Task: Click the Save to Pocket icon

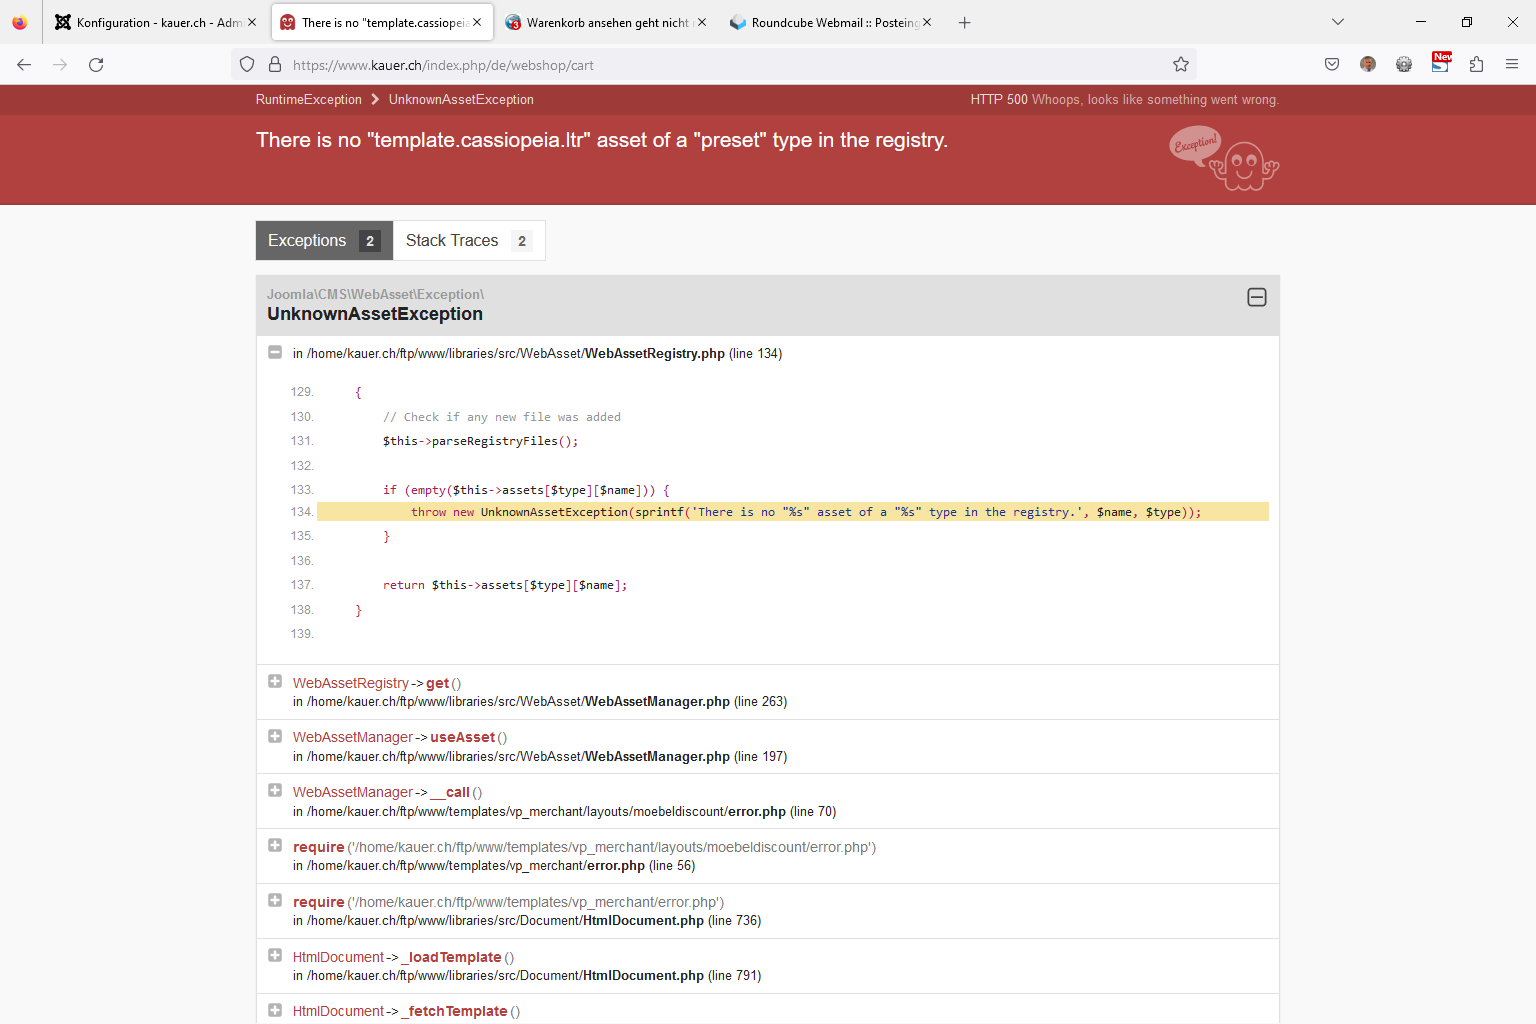Action: [1332, 65]
